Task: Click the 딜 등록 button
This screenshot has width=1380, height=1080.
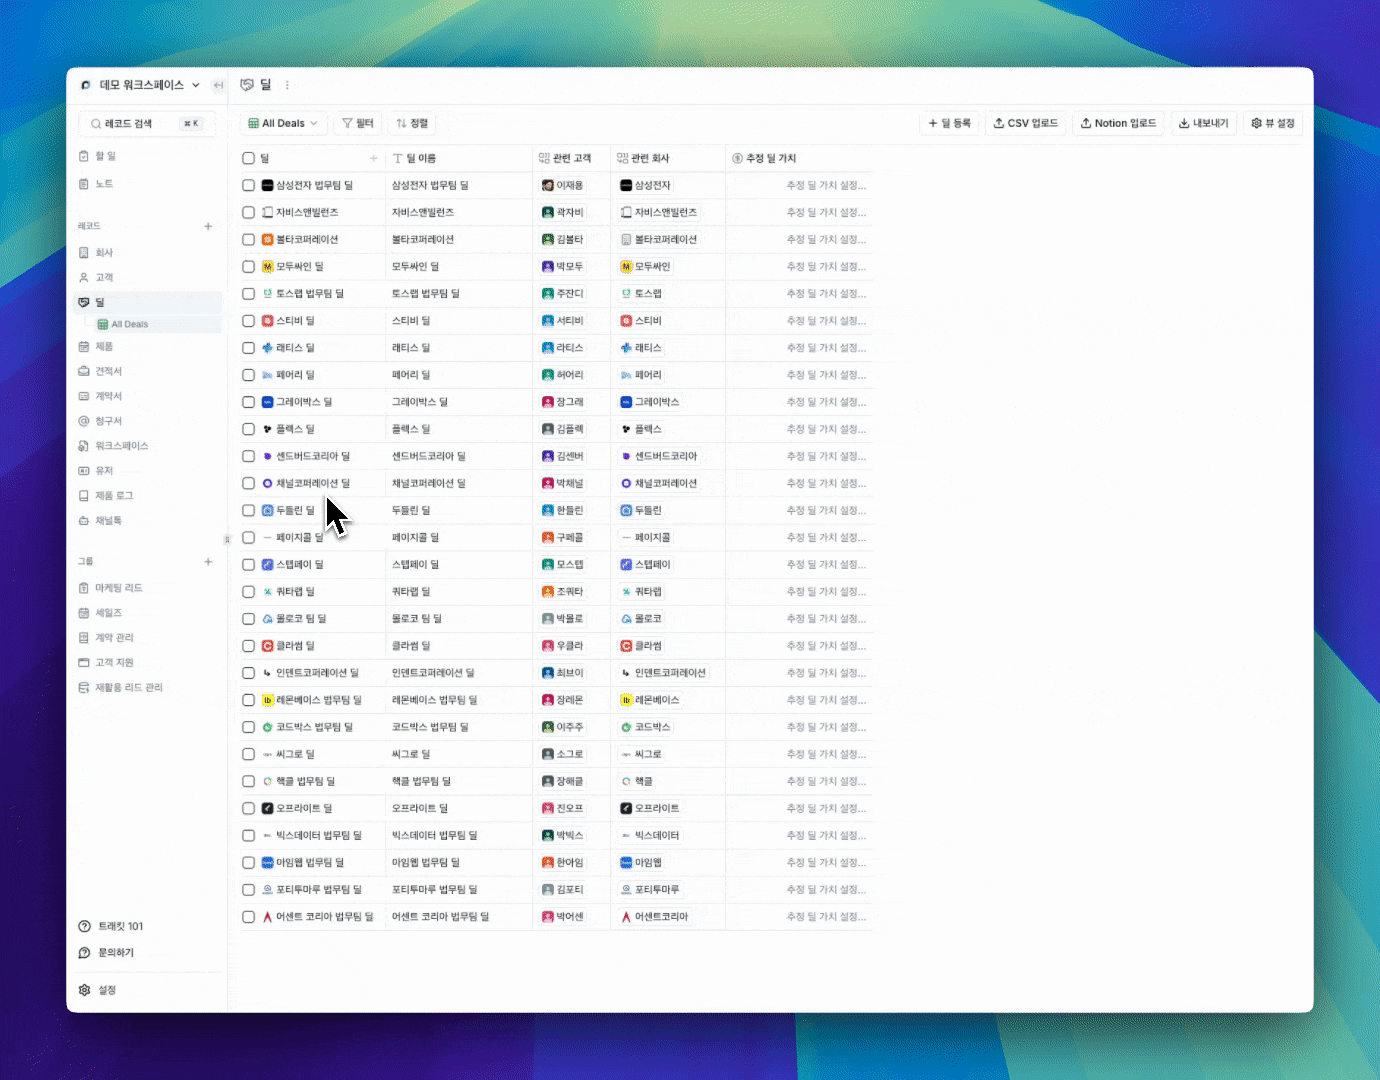Action: coord(949,123)
